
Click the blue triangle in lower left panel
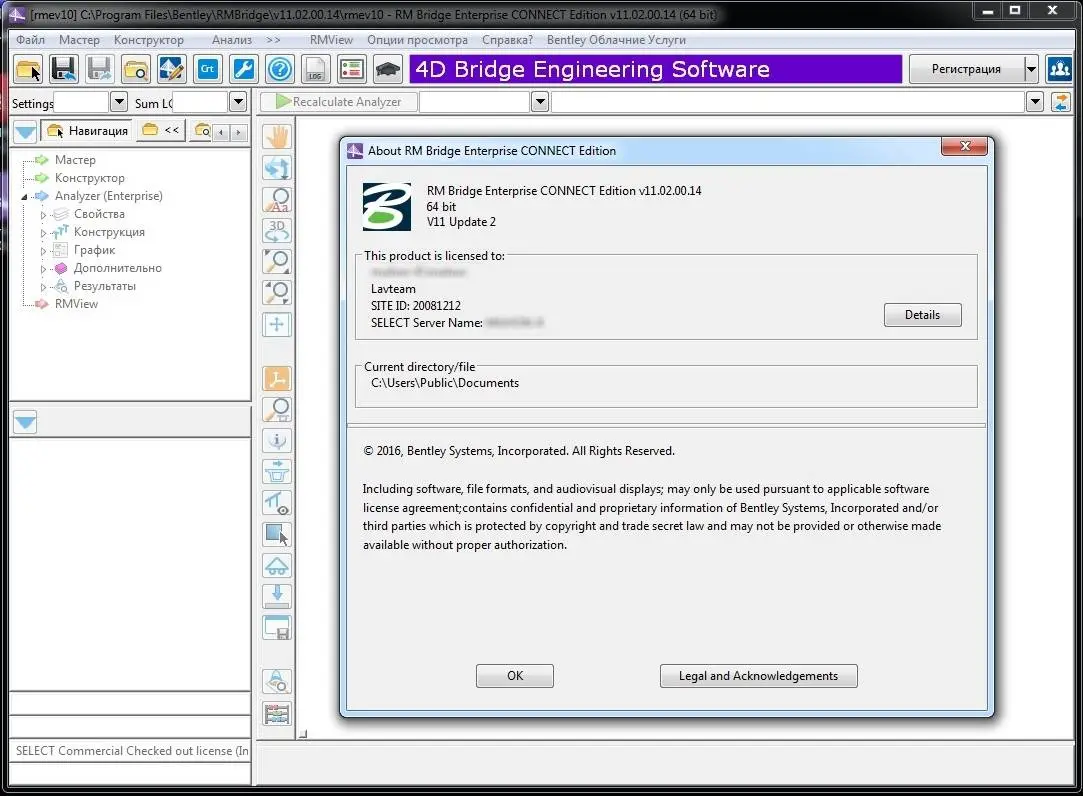[x=25, y=421]
